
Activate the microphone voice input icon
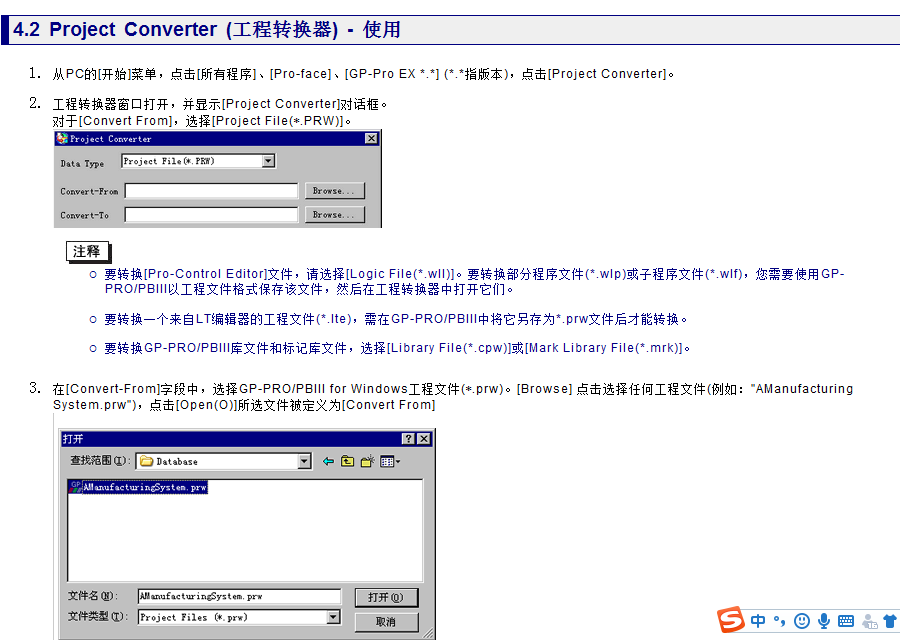point(824,621)
